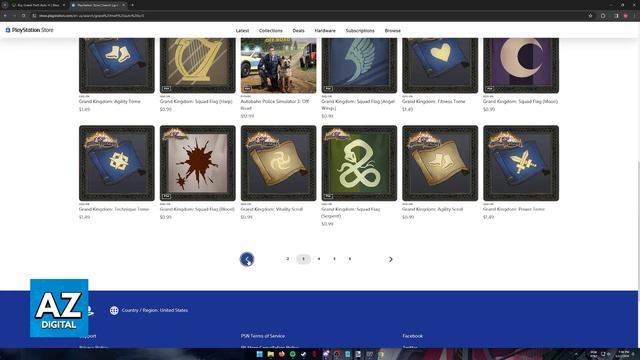The height and width of the screenshot is (360, 640).
Task: Show hidden system tray icons
Action: tap(576, 354)
